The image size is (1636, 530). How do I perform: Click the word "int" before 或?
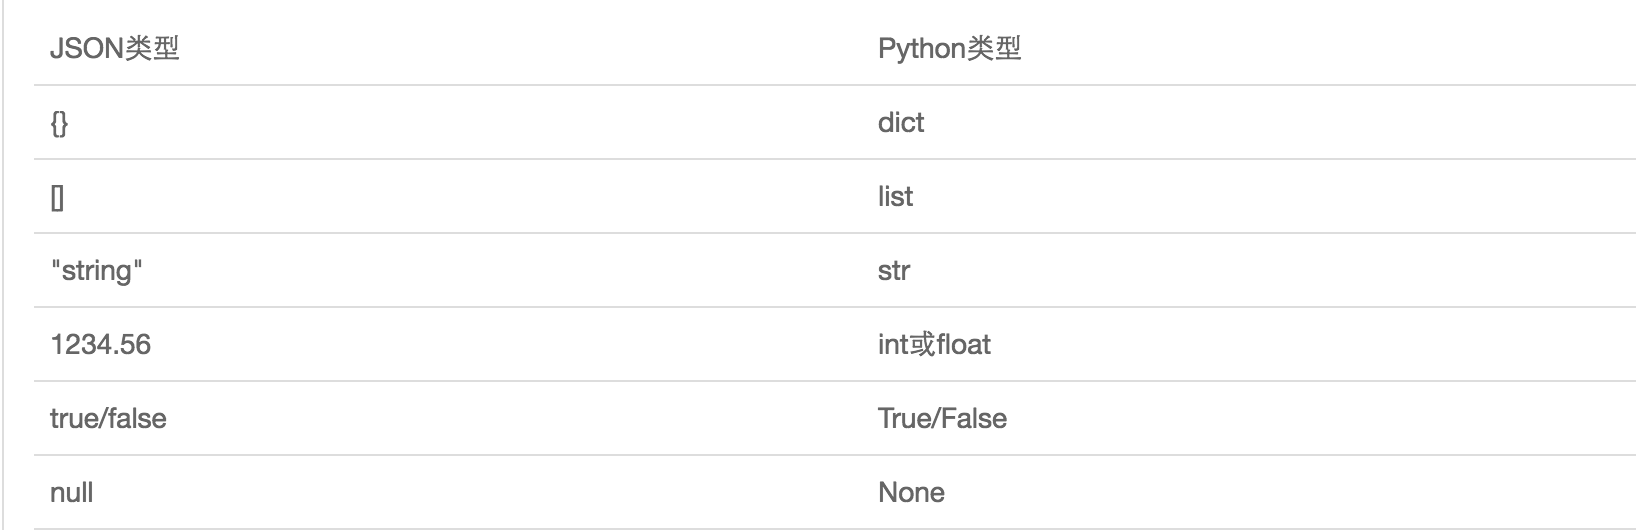coord(894,344)
